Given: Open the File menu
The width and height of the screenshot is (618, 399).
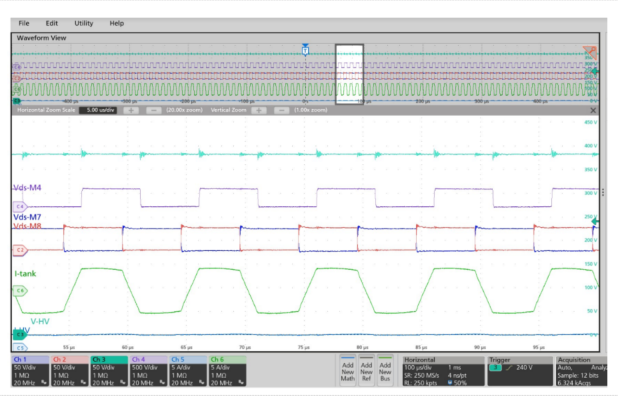Looking at the screenshot, I should [24, 23].
